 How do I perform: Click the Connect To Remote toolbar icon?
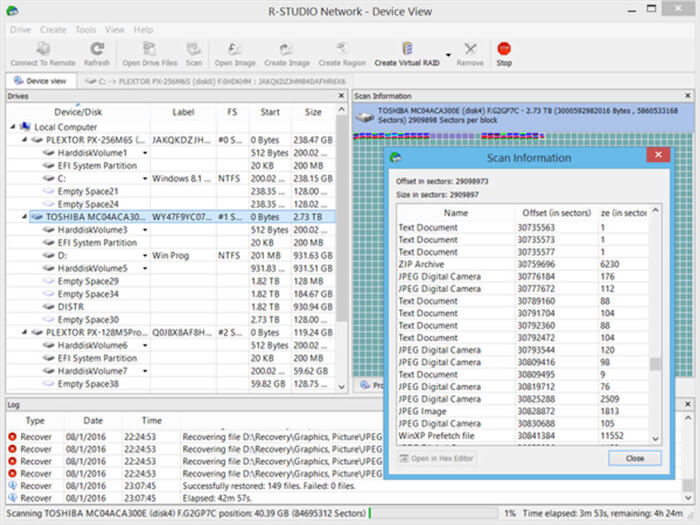[x=43, y=54]
